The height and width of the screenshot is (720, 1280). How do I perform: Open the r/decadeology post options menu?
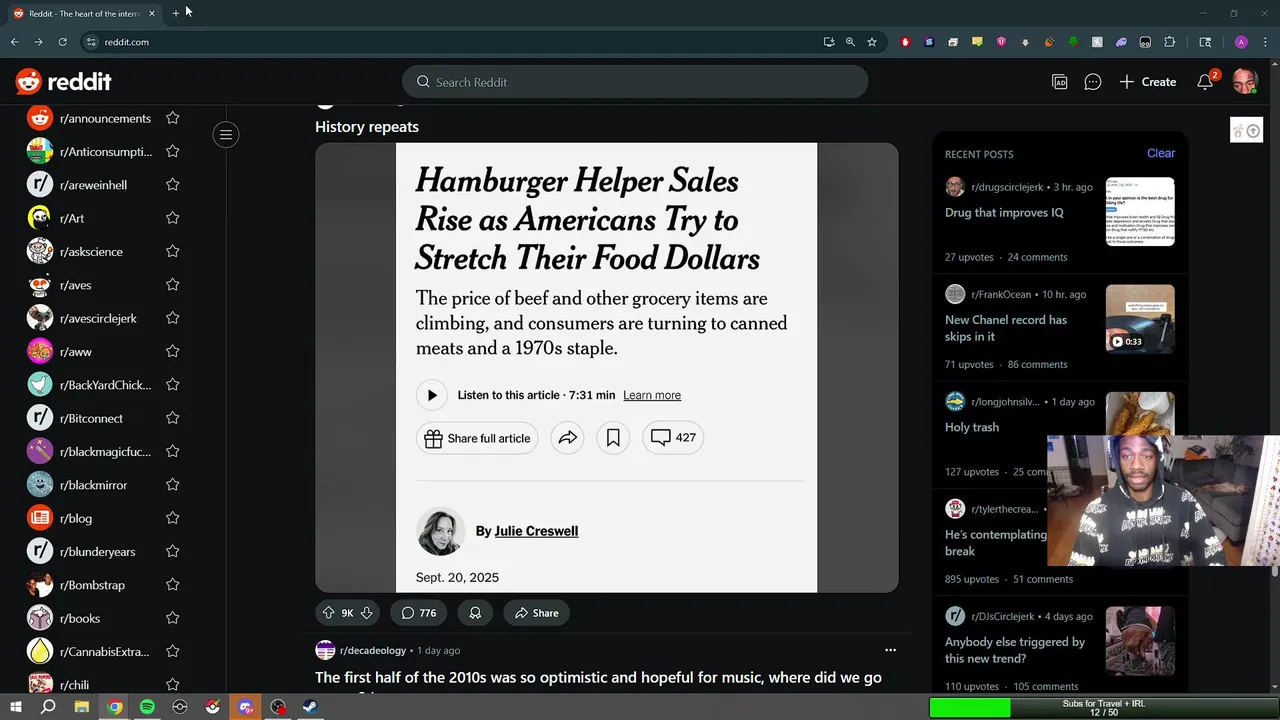click(x=890, y=650)
